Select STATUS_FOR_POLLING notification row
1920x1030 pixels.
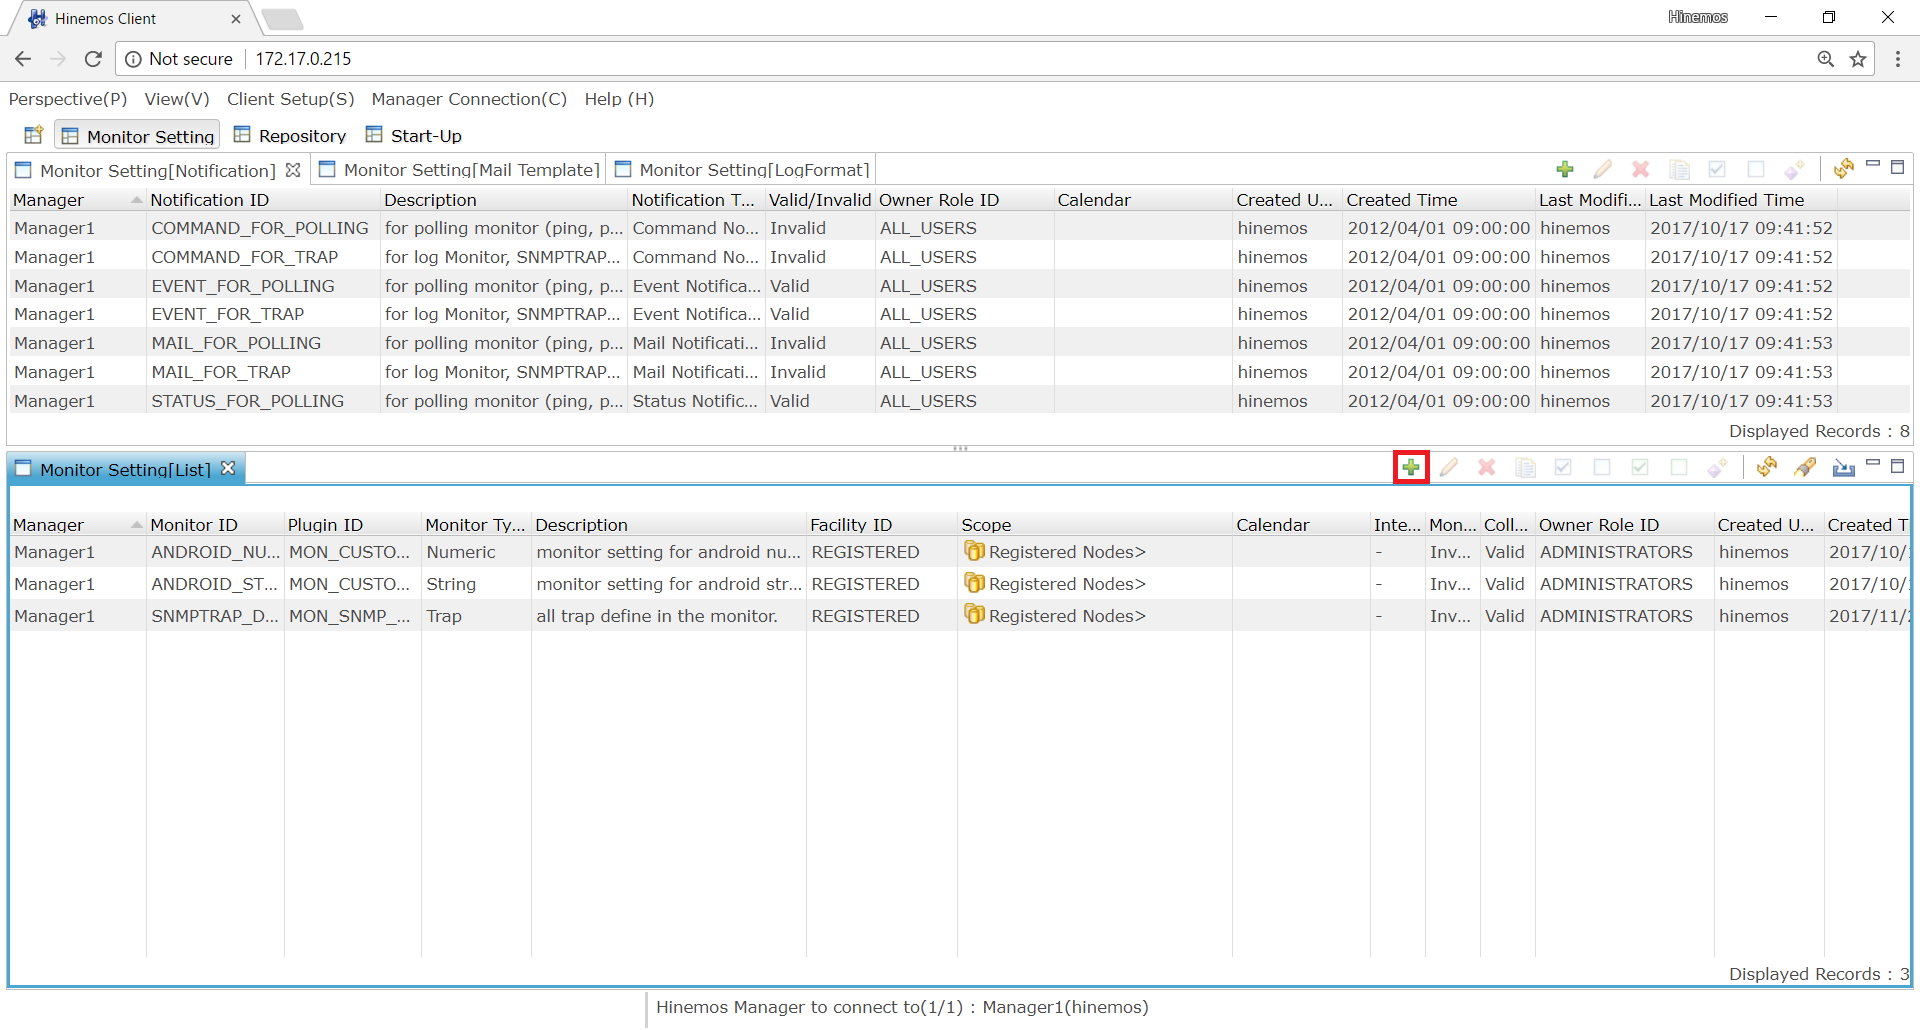(960, 401)
